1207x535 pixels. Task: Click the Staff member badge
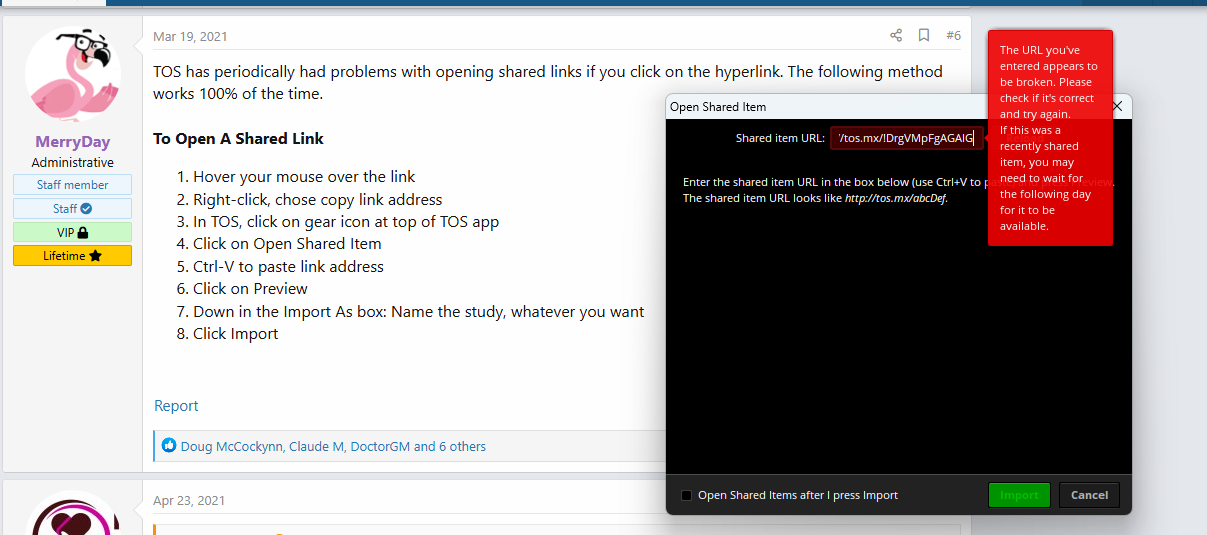tap(72, 185)
